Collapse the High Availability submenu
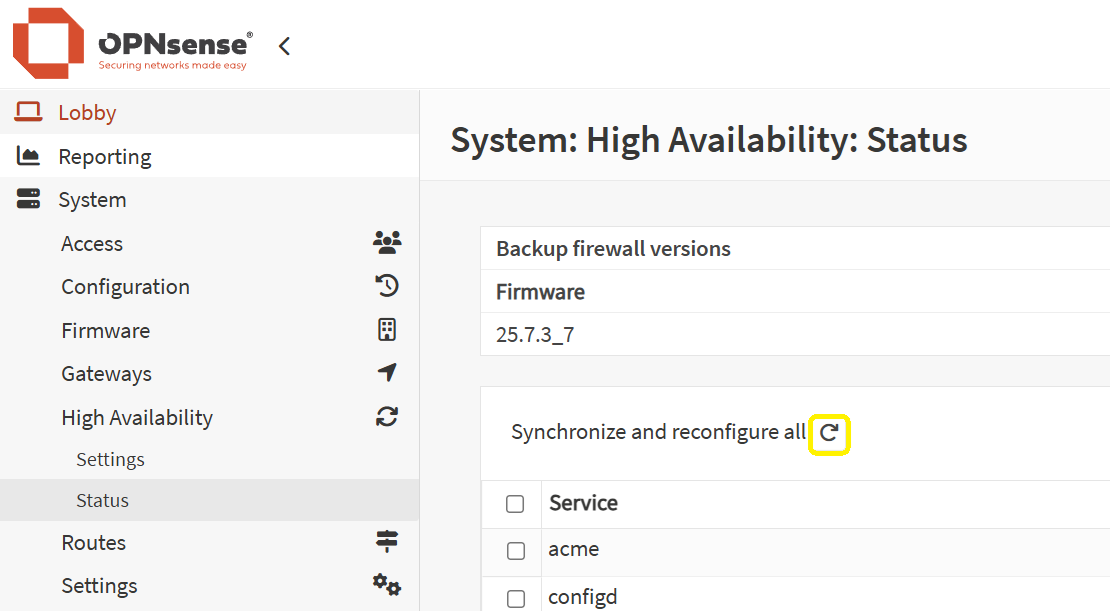The image size is (1110, 611). pyautogui.click(x=137, y=417)
